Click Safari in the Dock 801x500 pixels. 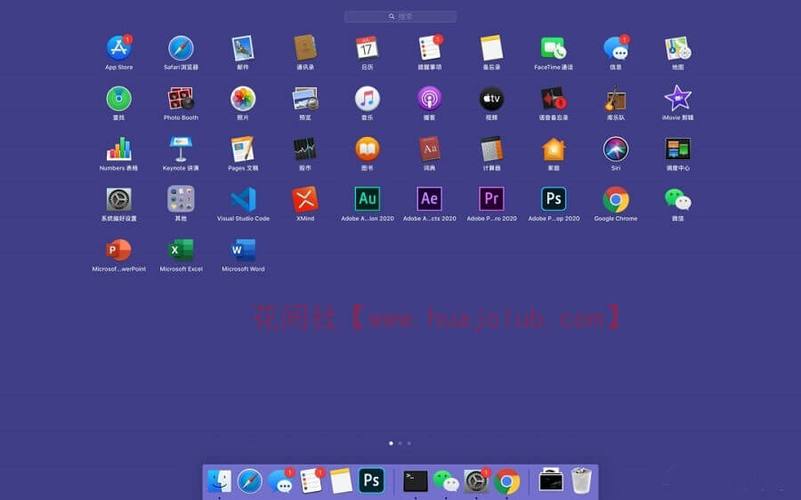coord(250,481)
